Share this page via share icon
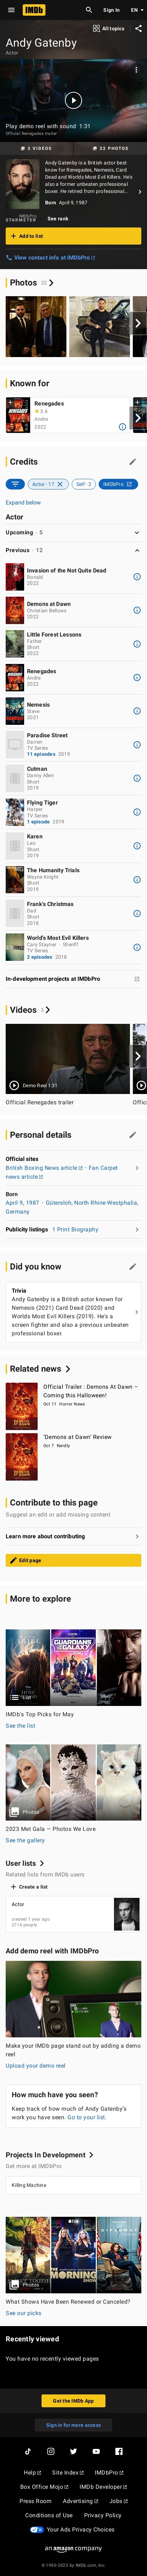The height and width of the screenshot is (2576, 147). tap(138, 28)
